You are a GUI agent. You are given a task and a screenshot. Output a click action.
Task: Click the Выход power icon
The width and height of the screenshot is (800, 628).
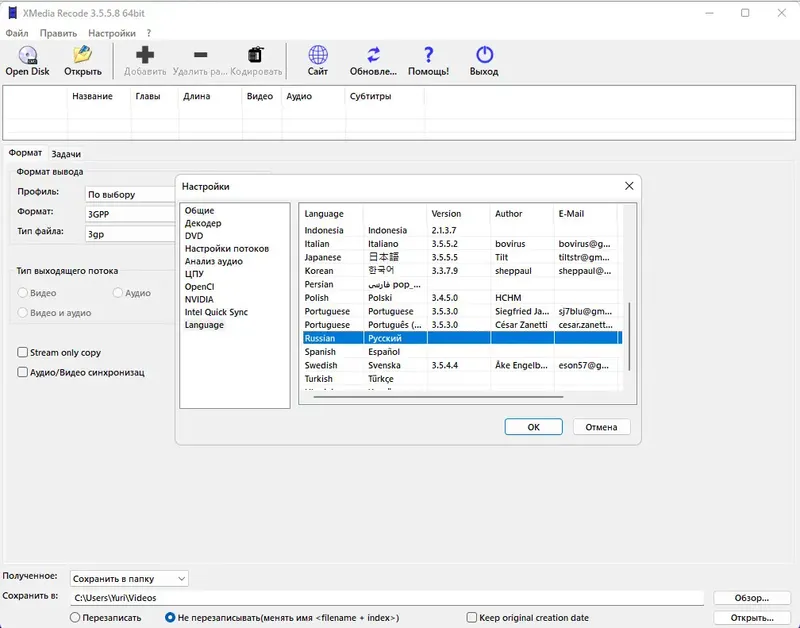[484, 55]
